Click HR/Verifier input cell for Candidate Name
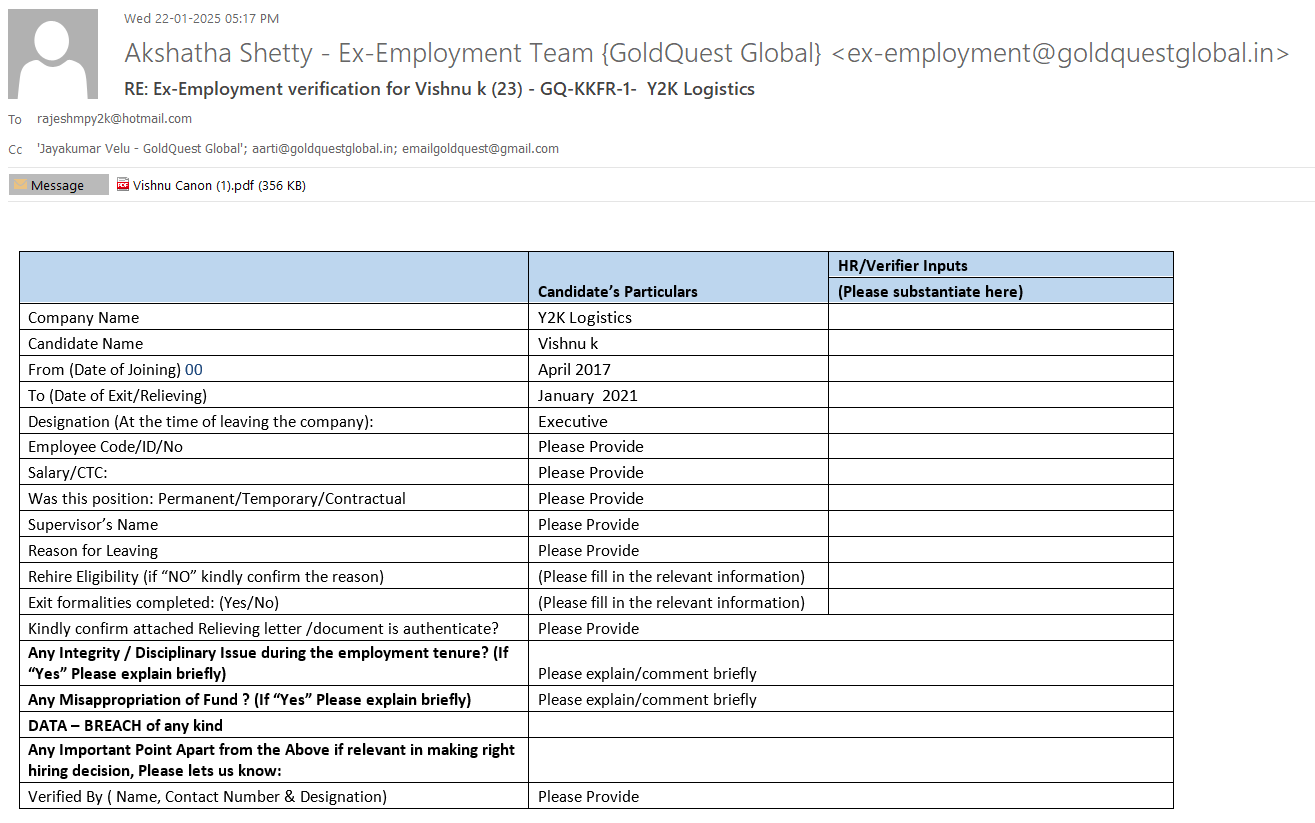 coord(1000,343)
